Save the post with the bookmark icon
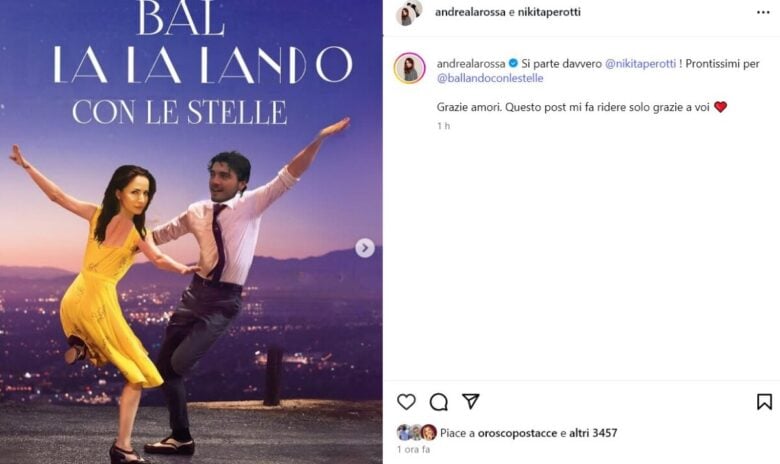The width and height of the screenshot is (780, 464). pyautogui.click(x=764, y=402)
